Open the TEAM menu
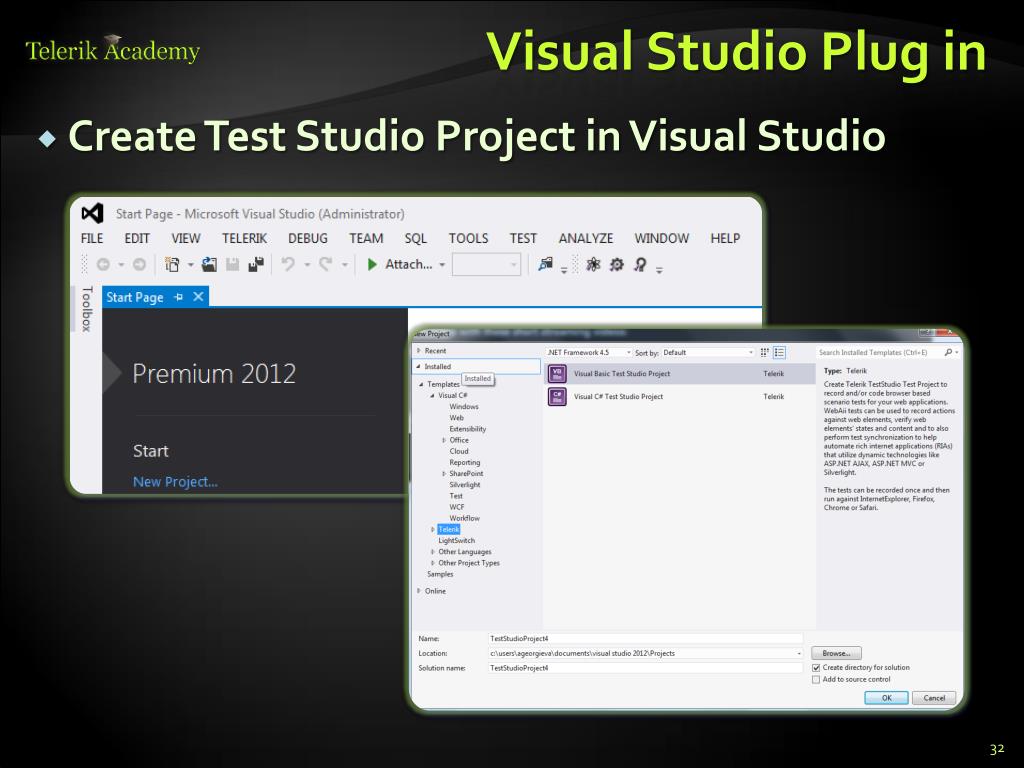 point(366,238)
